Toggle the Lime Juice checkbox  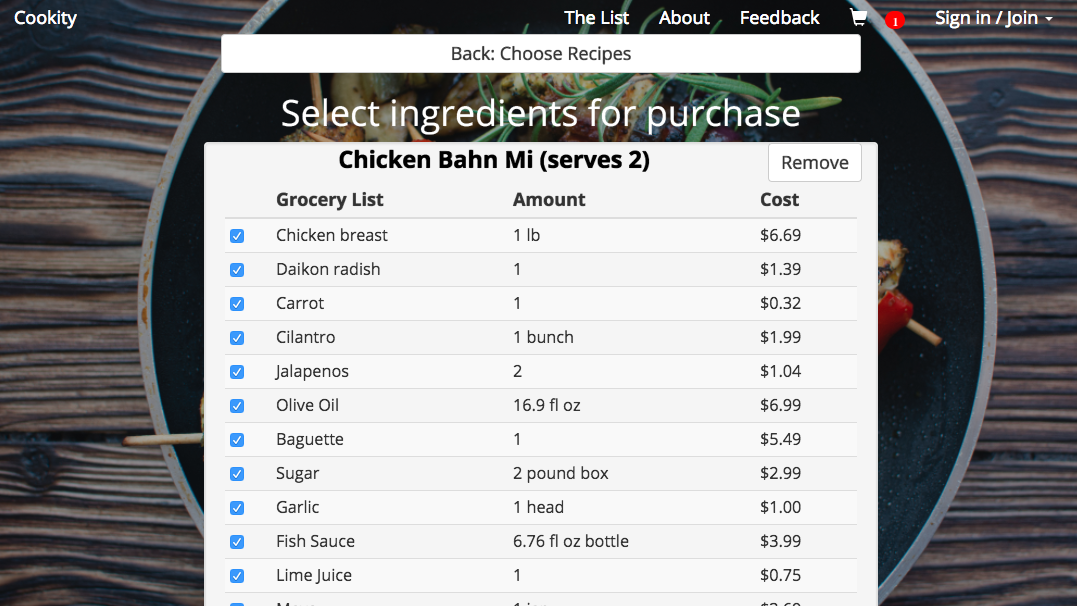[237, 576]
